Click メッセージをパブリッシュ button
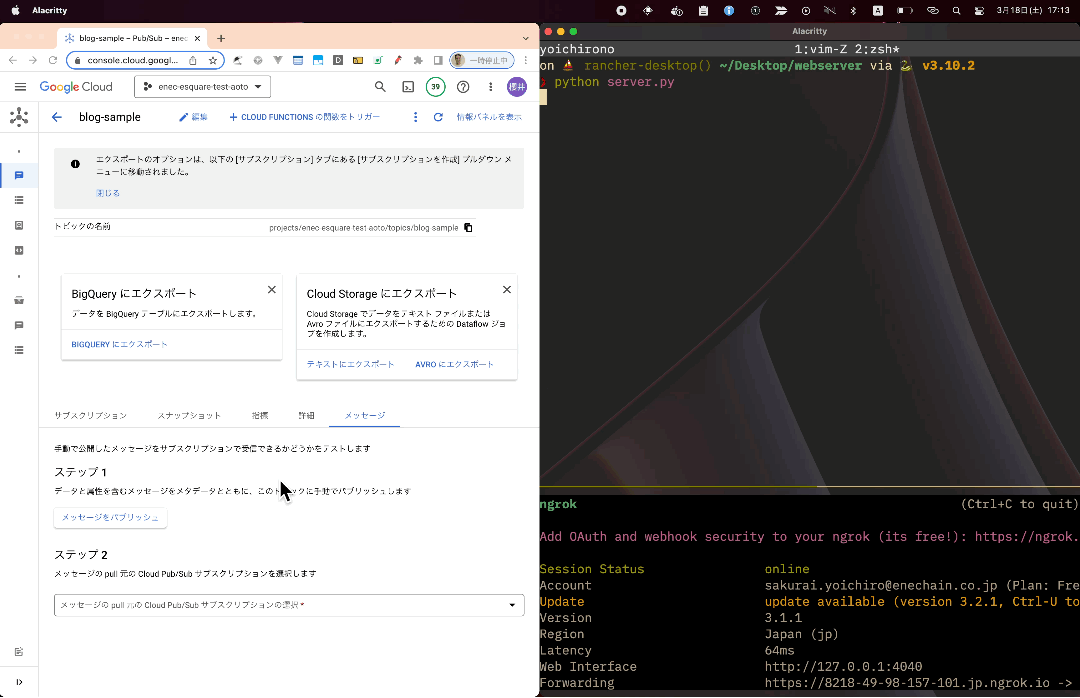Image resolution: width=1080 pixels, height=698 pixels. [110, 517]
